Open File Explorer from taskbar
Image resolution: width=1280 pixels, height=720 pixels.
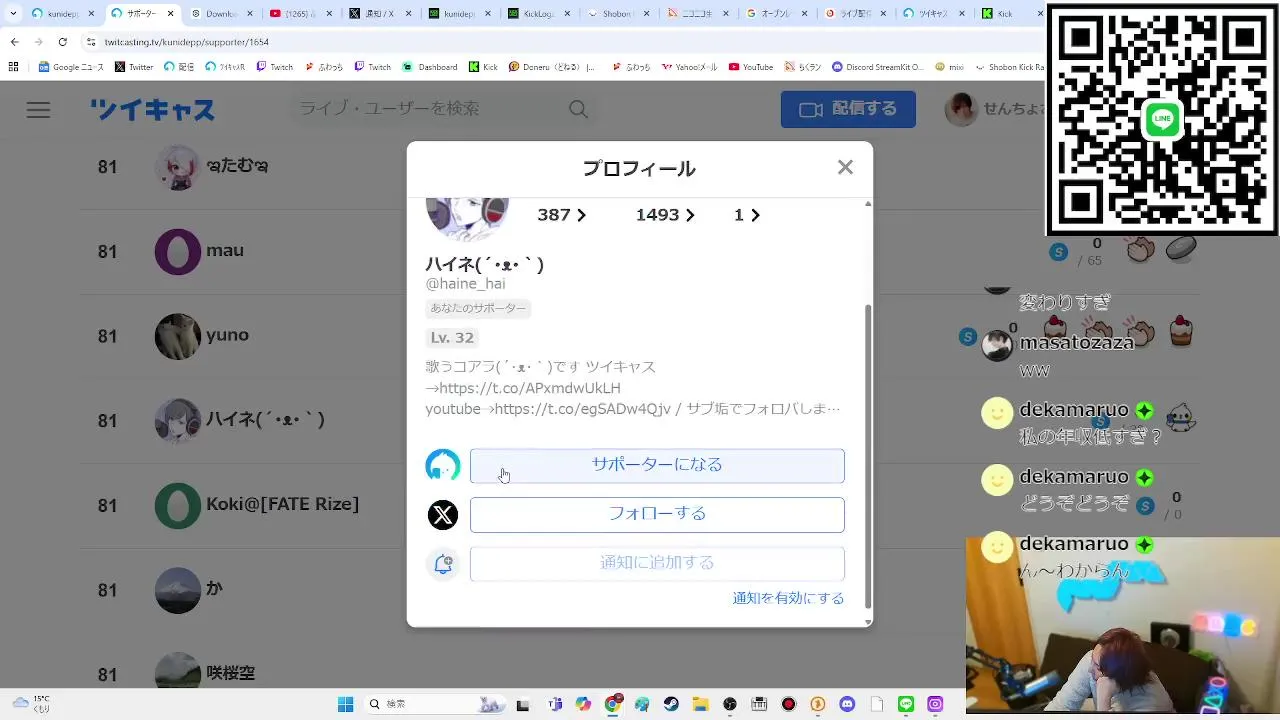tap(700, 704)
